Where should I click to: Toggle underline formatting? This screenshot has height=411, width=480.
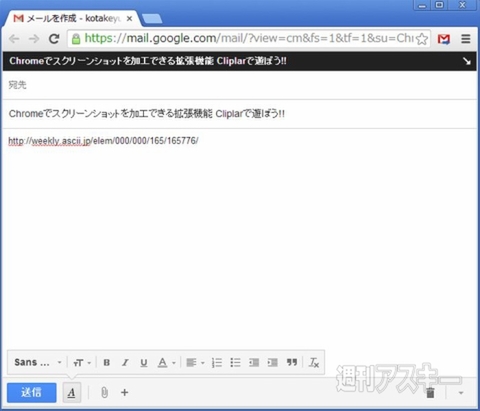pyautogui.click(x=144, y=362)
